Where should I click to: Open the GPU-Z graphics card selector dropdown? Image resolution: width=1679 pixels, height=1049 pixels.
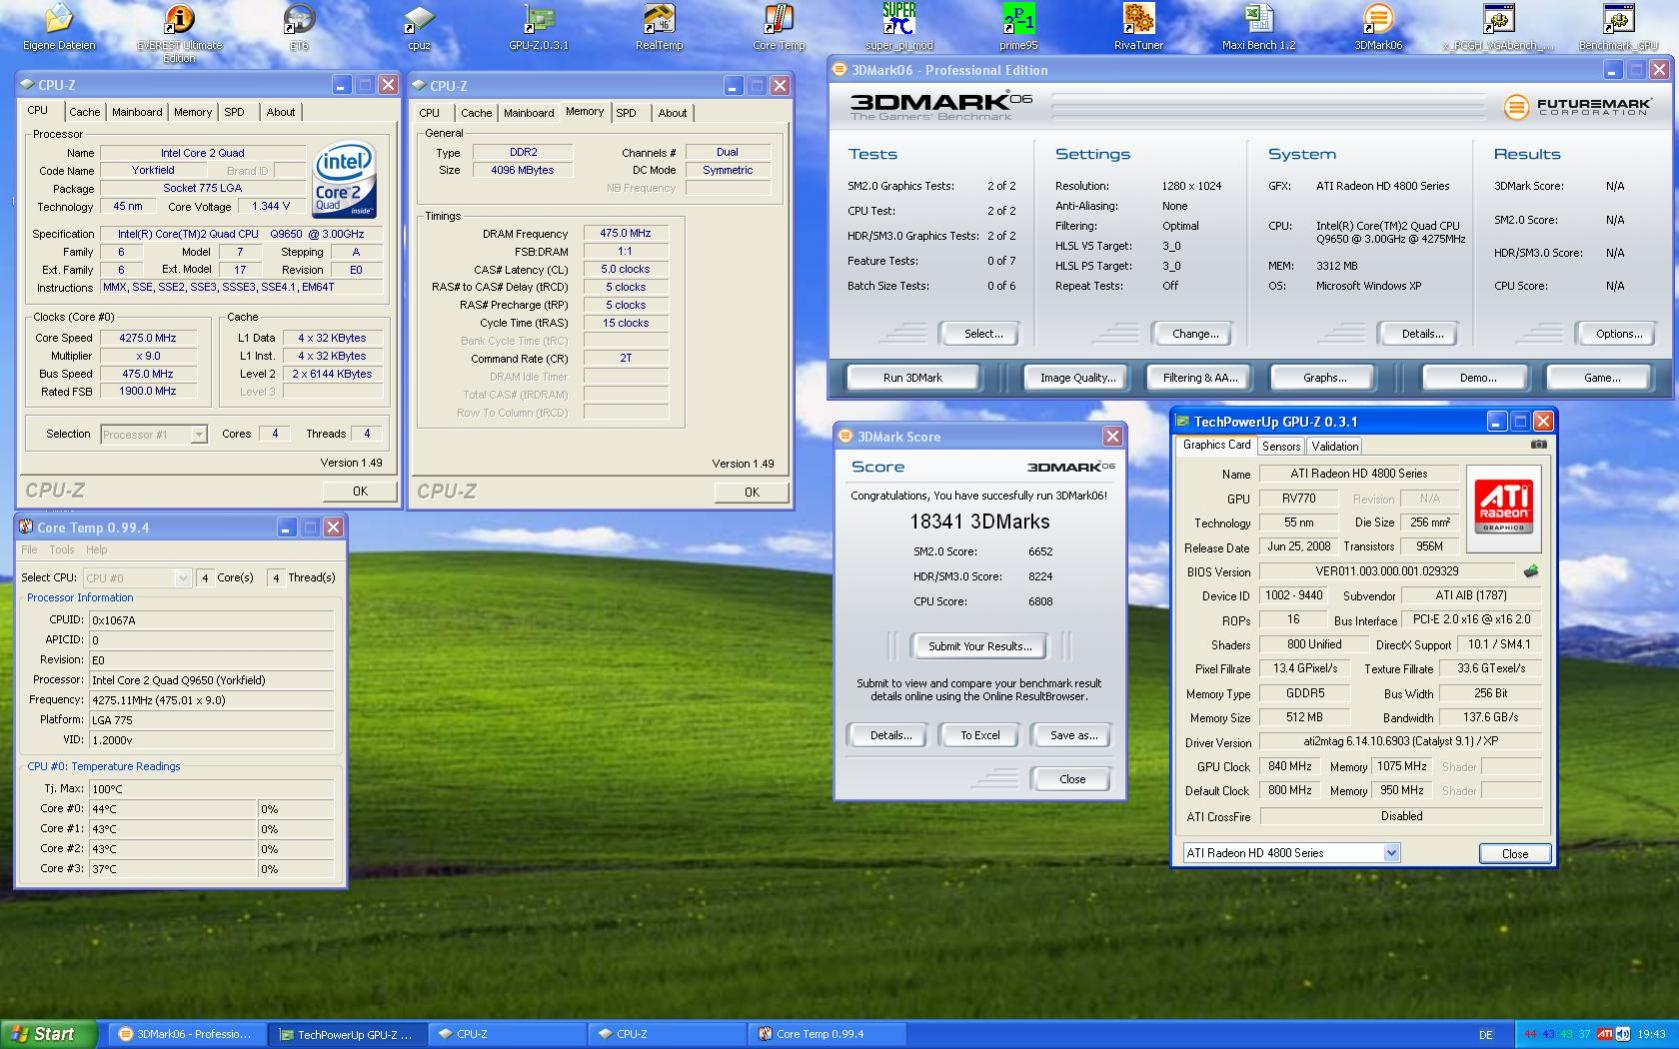[x=1391, y=853]
